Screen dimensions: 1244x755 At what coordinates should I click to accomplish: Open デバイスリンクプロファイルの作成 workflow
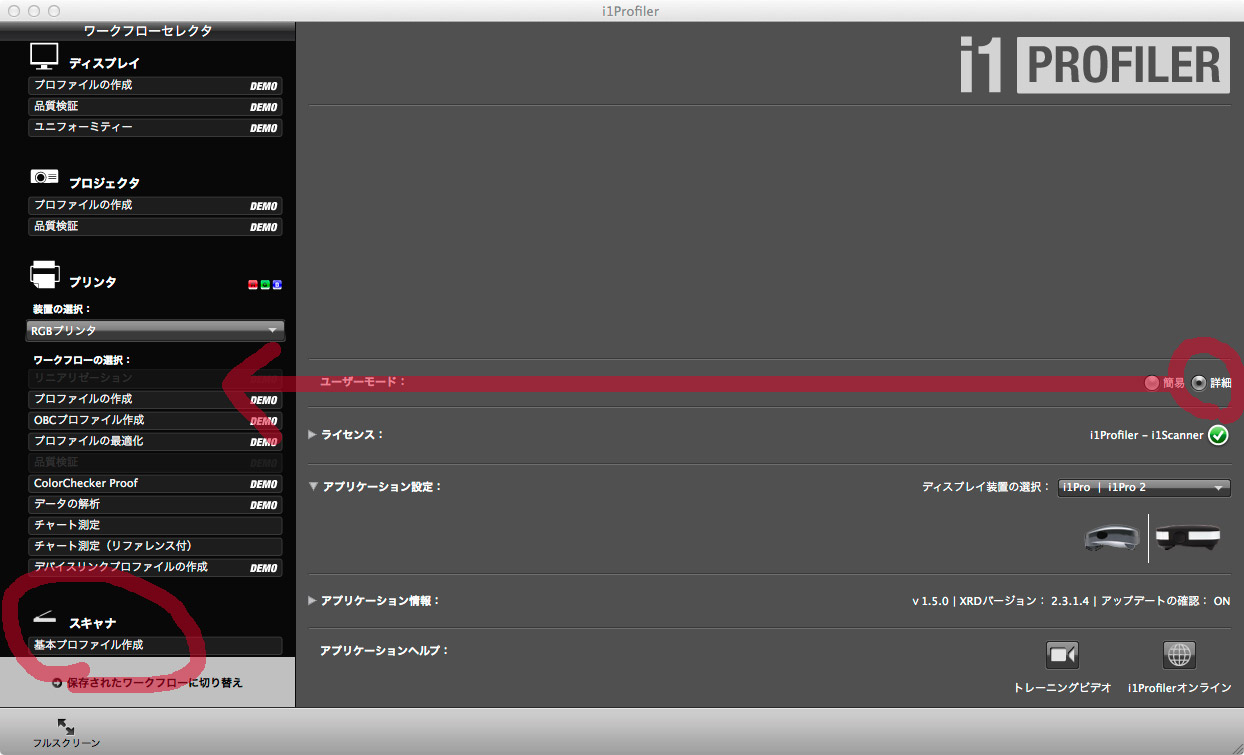point(155,568)
